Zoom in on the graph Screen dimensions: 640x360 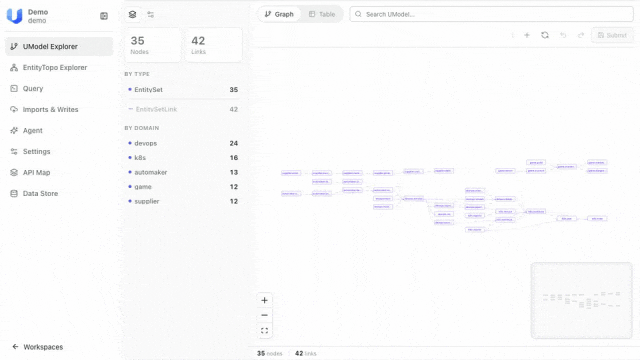coord(264,300)
